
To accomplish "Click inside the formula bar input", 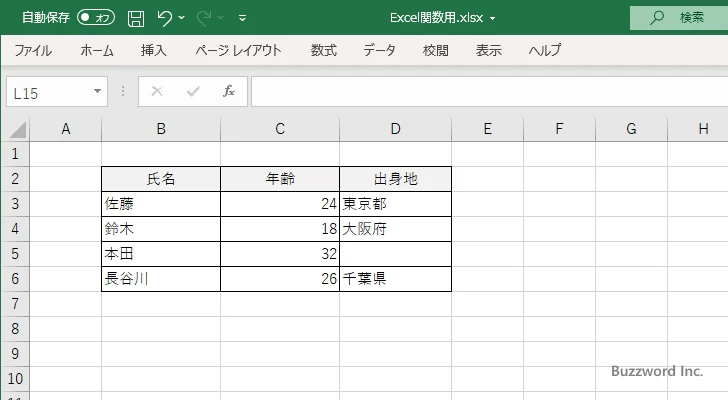I will pyautogui.click(x=490, y=91).
